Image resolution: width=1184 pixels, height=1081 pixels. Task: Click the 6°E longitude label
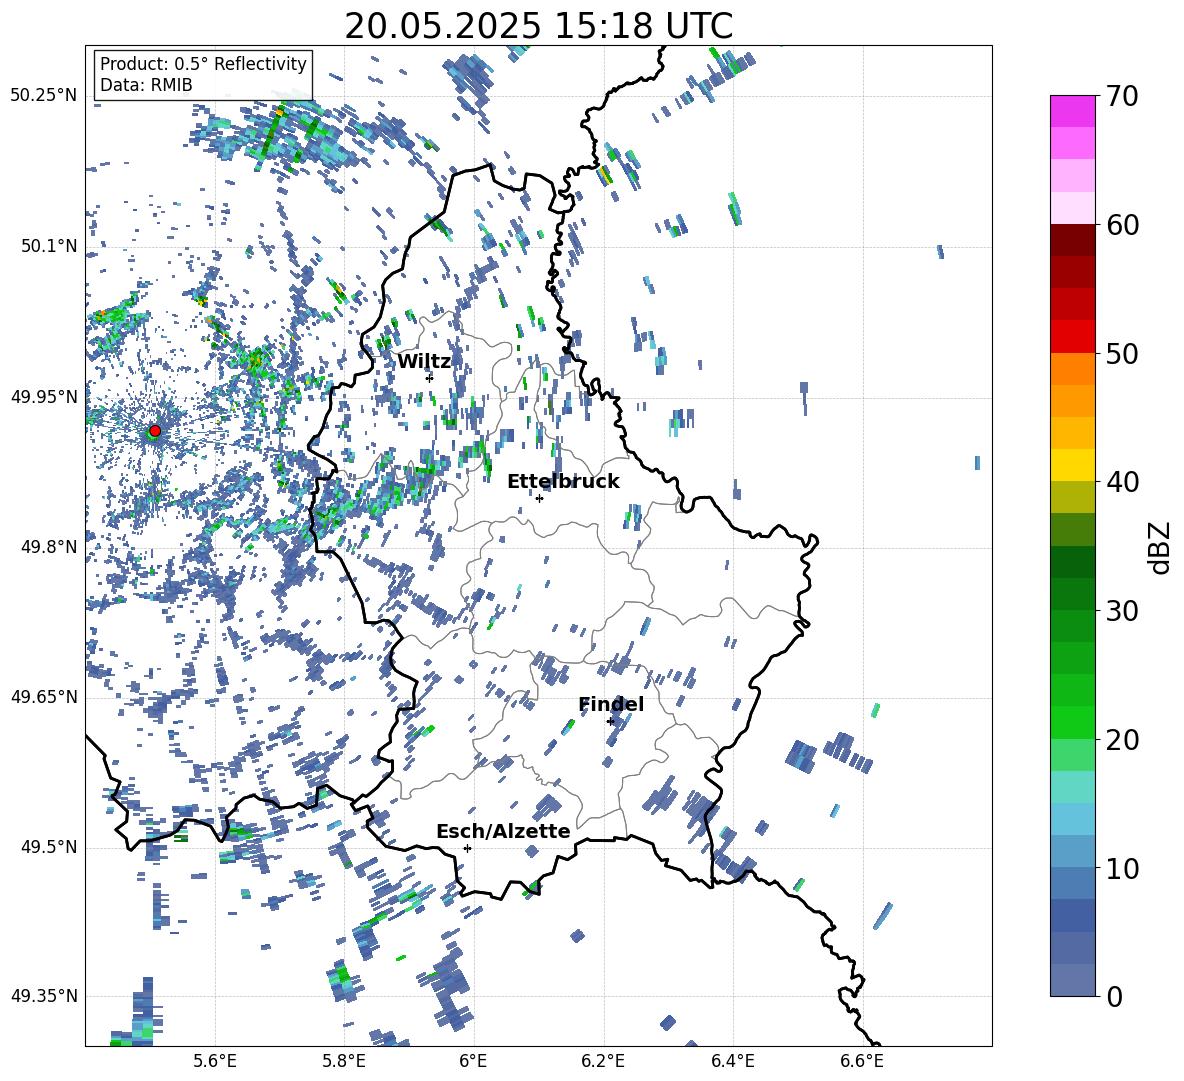[473, 1061]
